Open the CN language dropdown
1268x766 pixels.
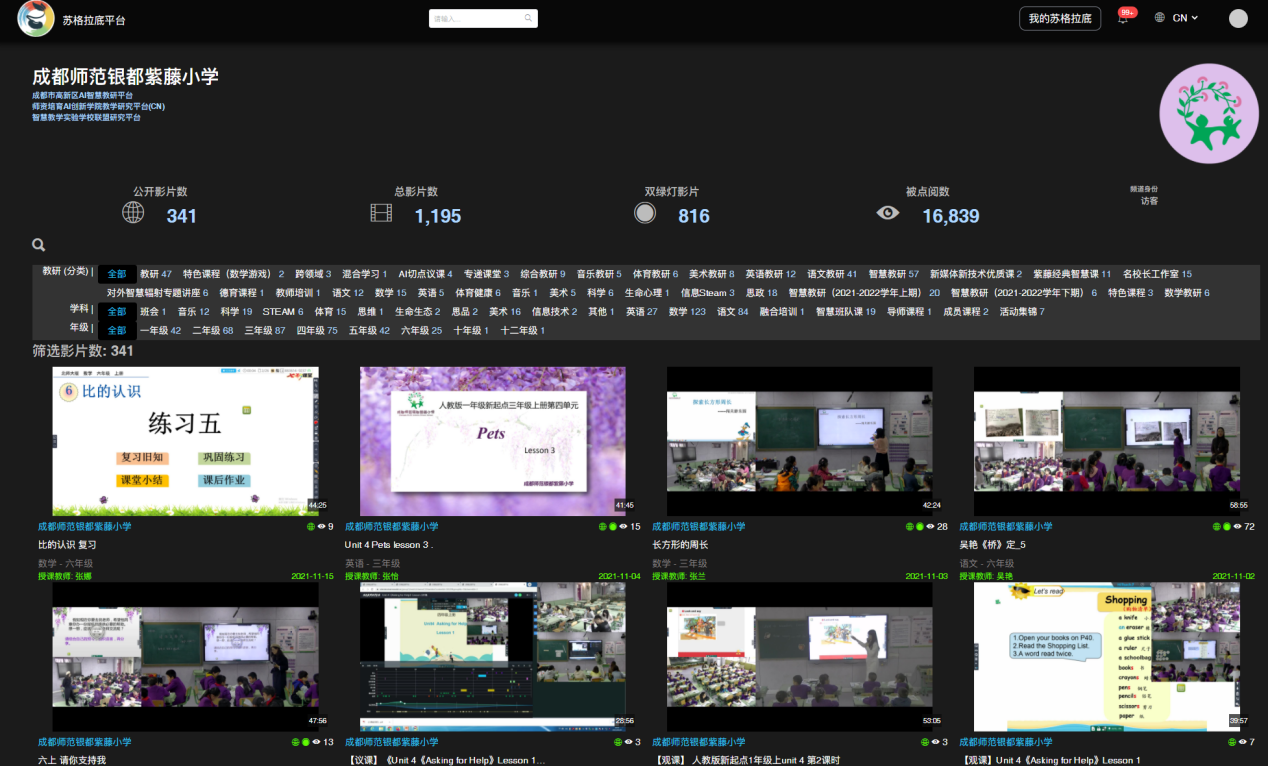coord(1177,18)
